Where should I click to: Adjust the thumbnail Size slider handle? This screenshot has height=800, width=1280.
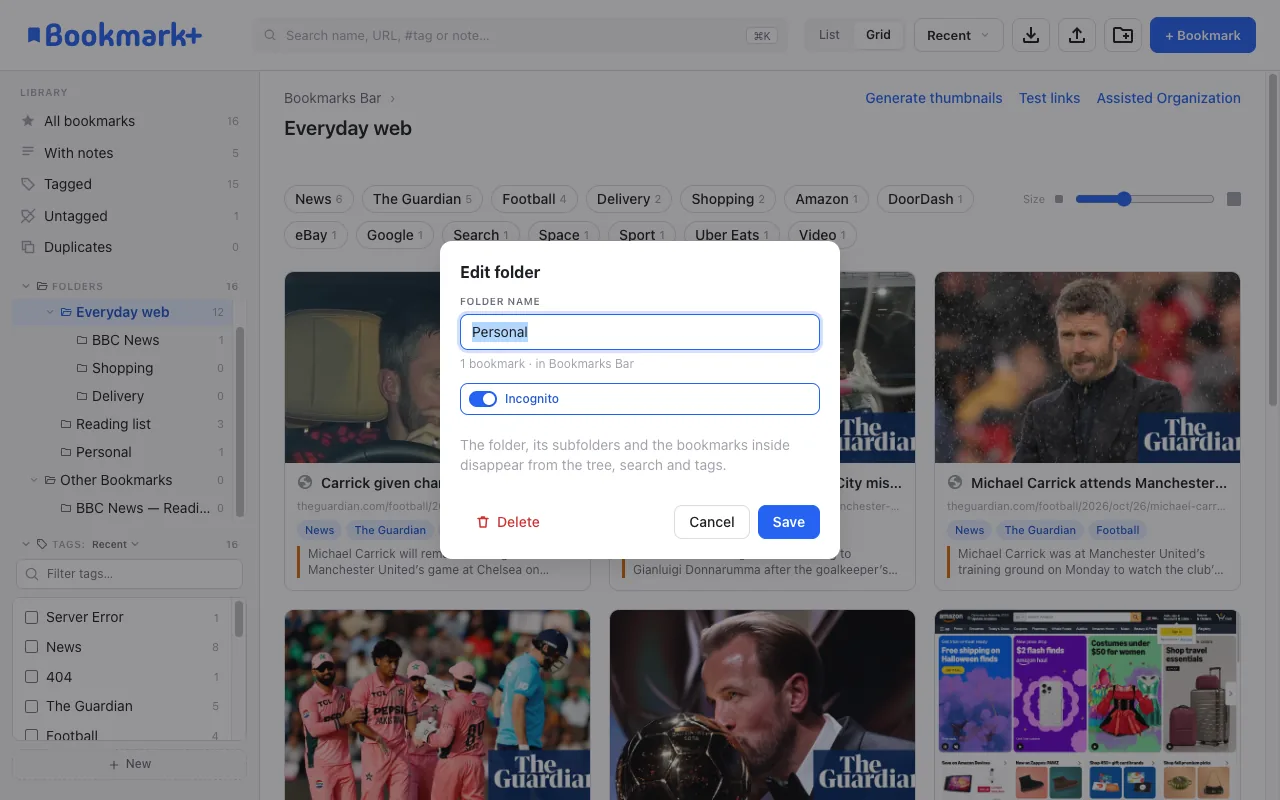1124,199
